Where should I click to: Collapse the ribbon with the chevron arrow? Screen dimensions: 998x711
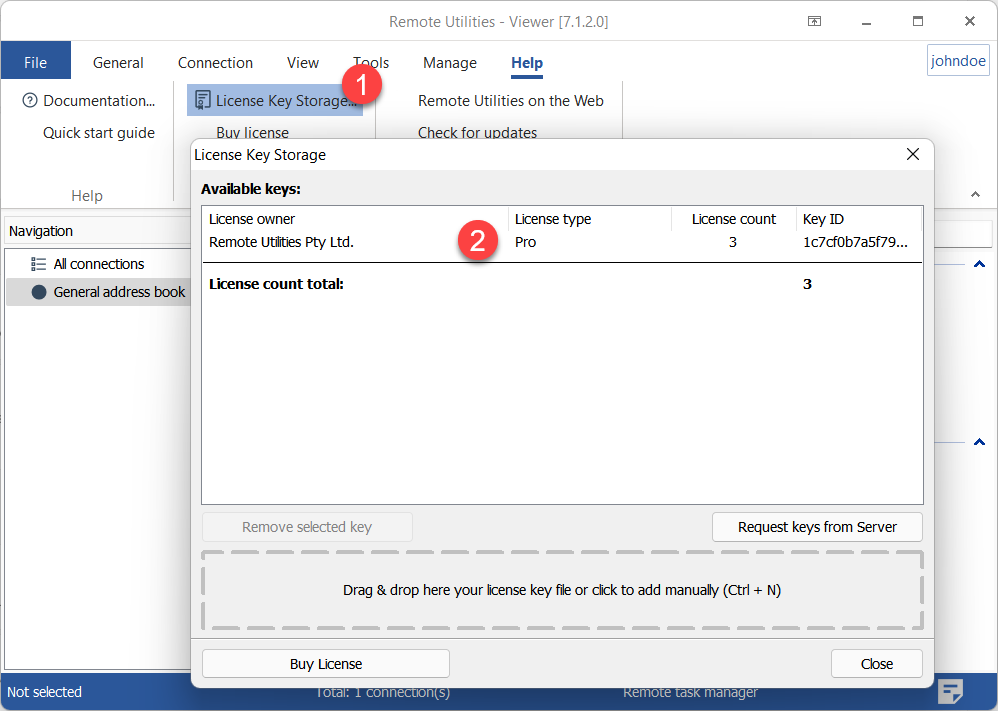point(975,194)
